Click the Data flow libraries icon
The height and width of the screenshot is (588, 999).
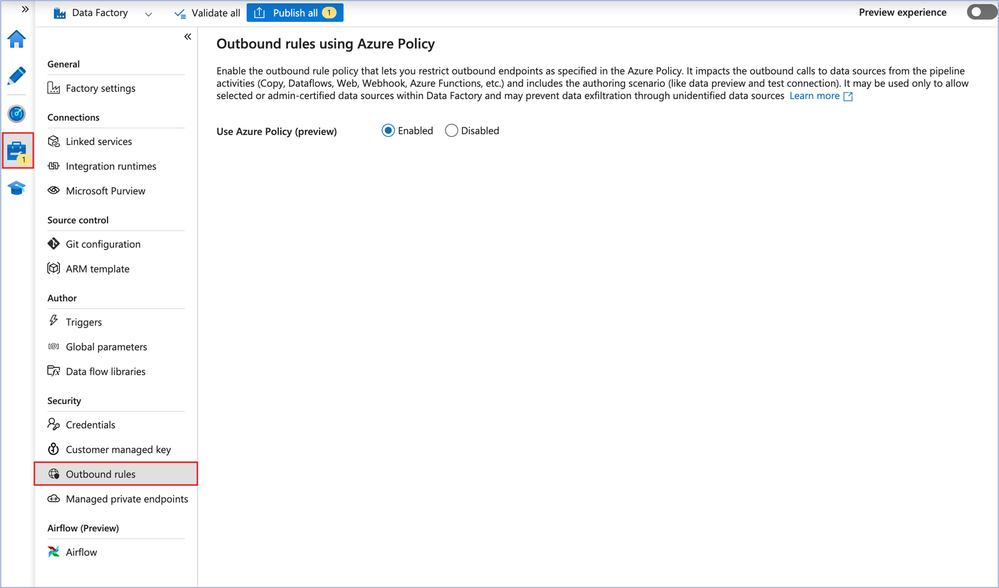(54, 371)
